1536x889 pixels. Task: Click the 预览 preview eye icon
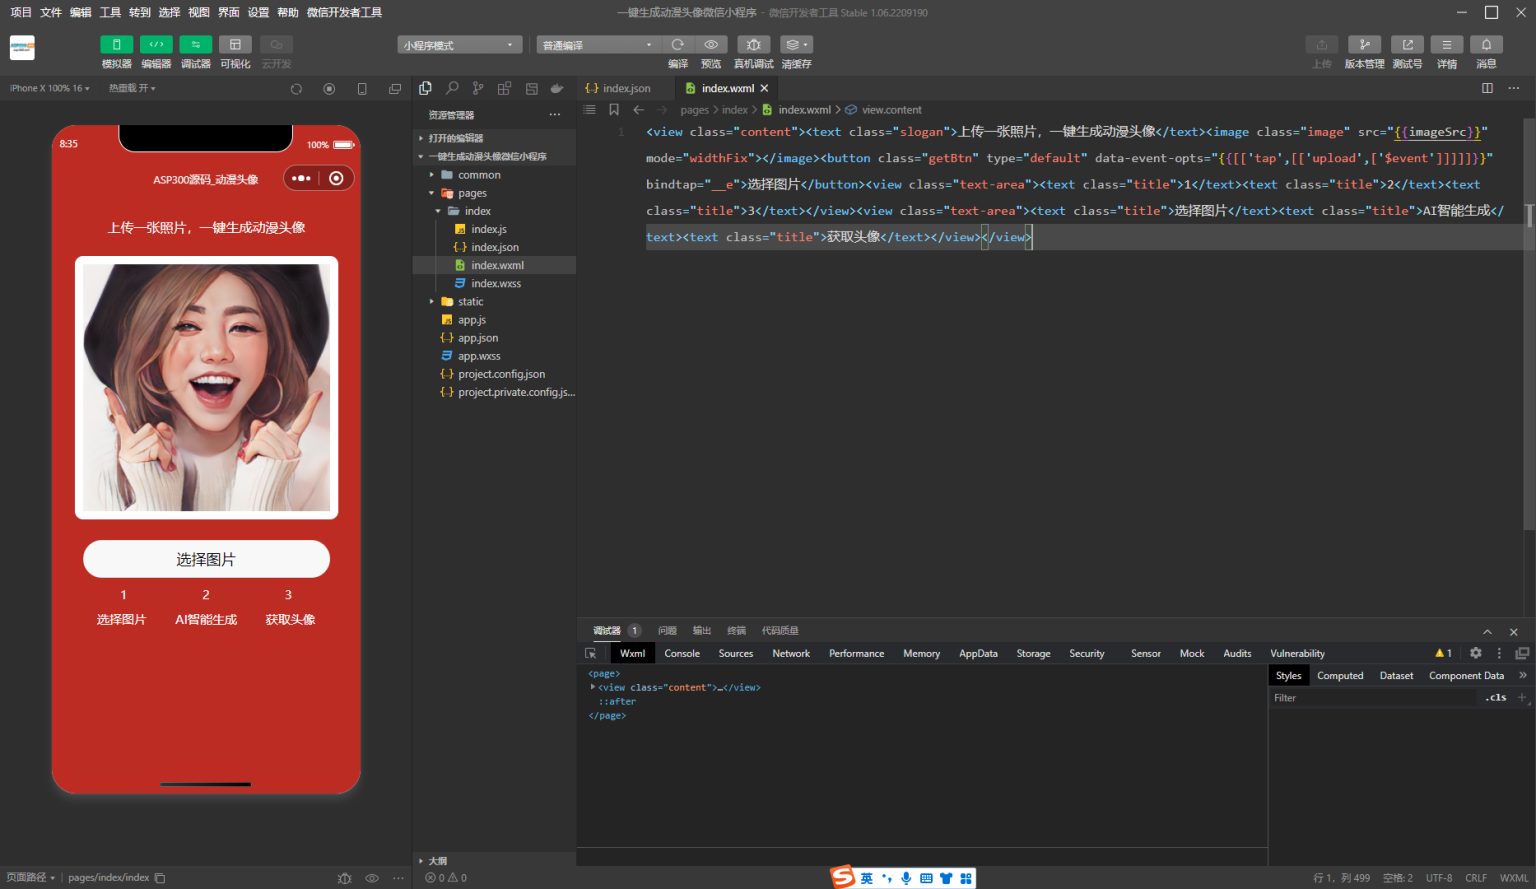pyautogui.click(x=711, y=45)
